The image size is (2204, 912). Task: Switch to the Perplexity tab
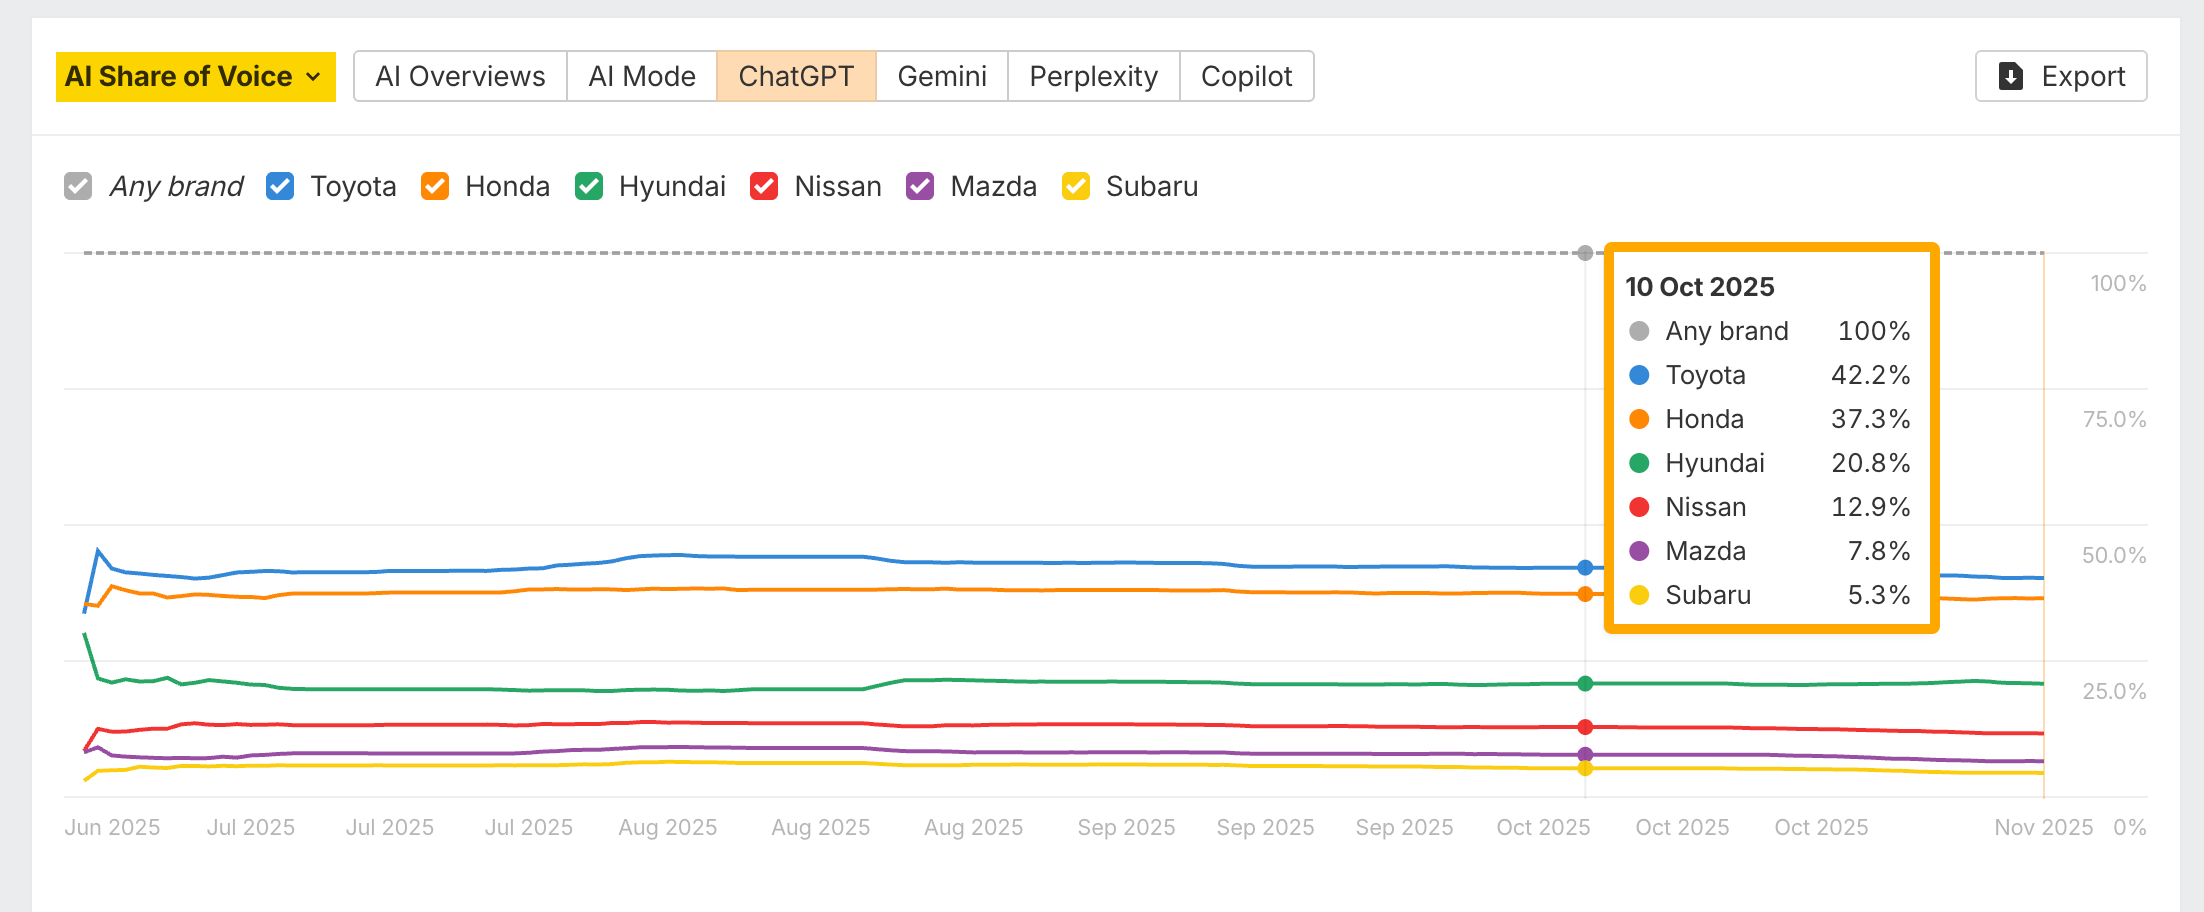[1093, 77]
